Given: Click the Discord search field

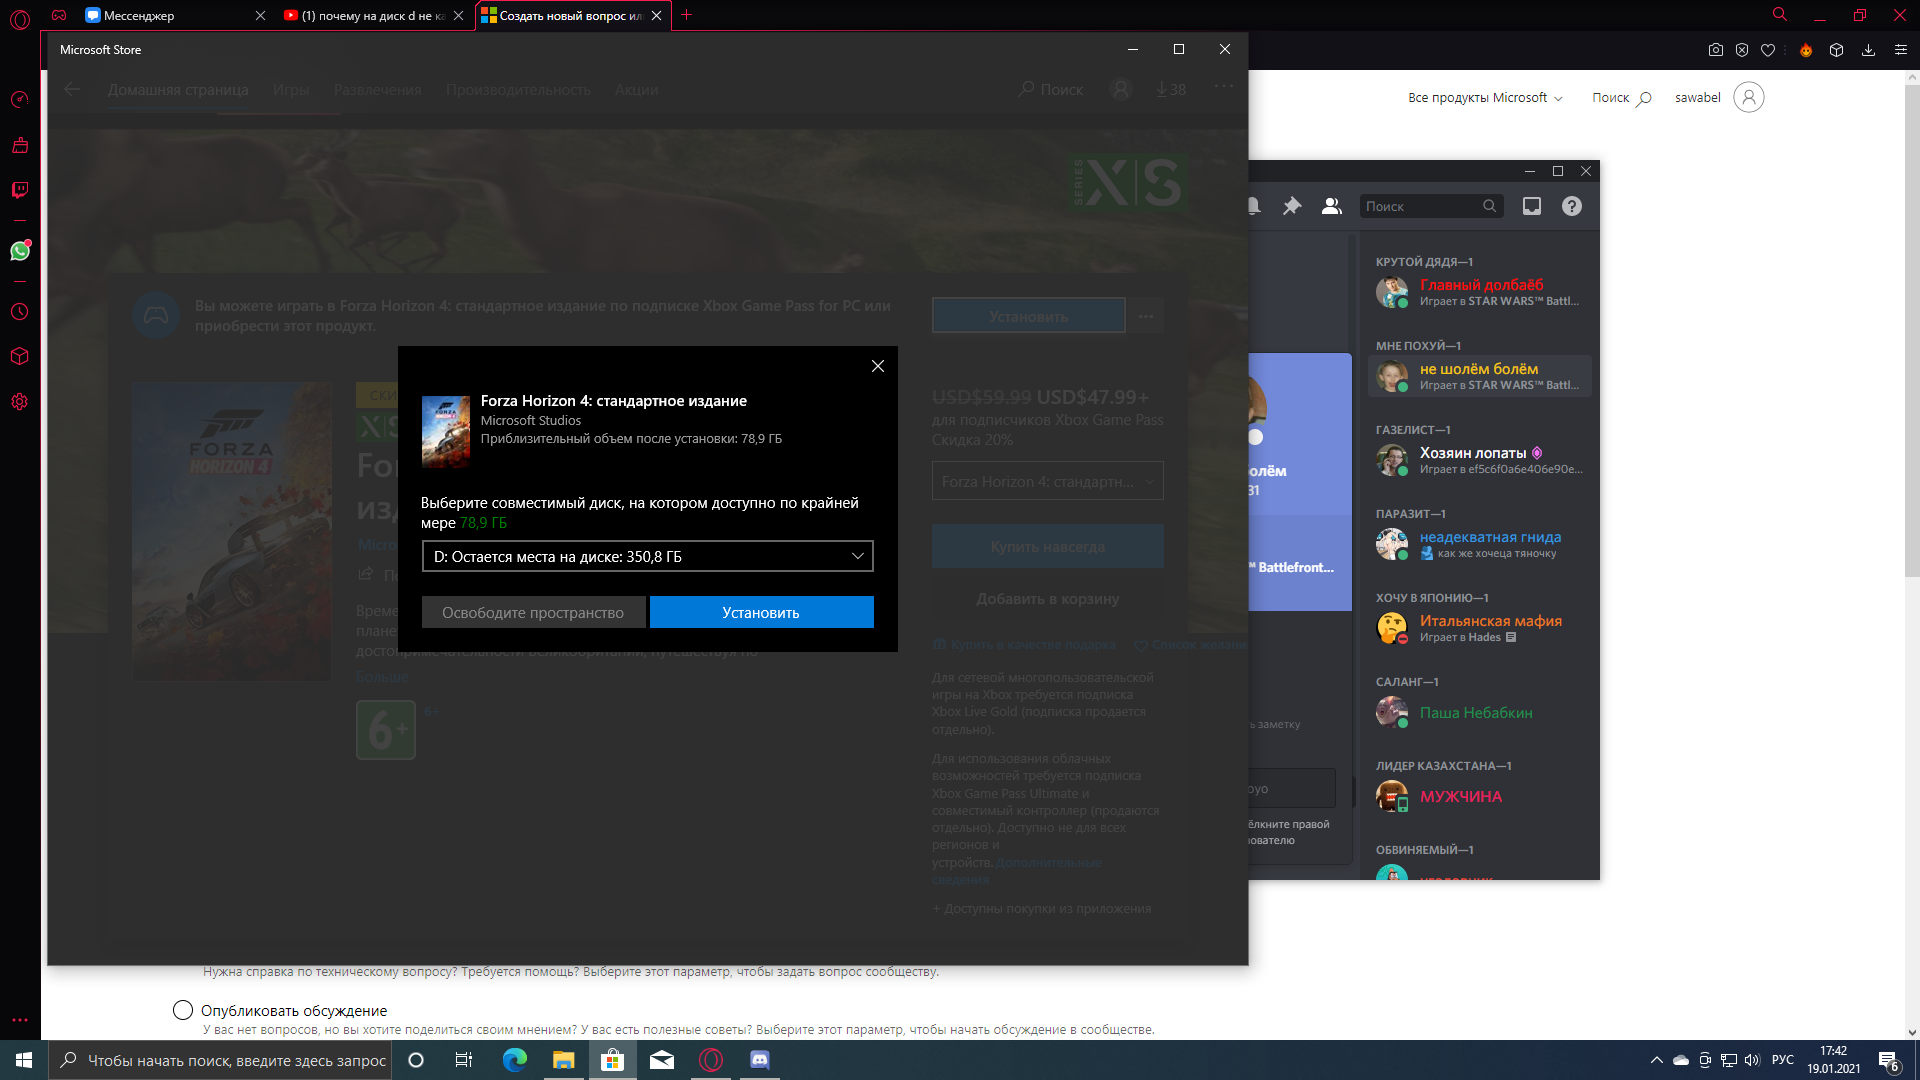Looking at the screenshot, I should tap(1431, 206).
